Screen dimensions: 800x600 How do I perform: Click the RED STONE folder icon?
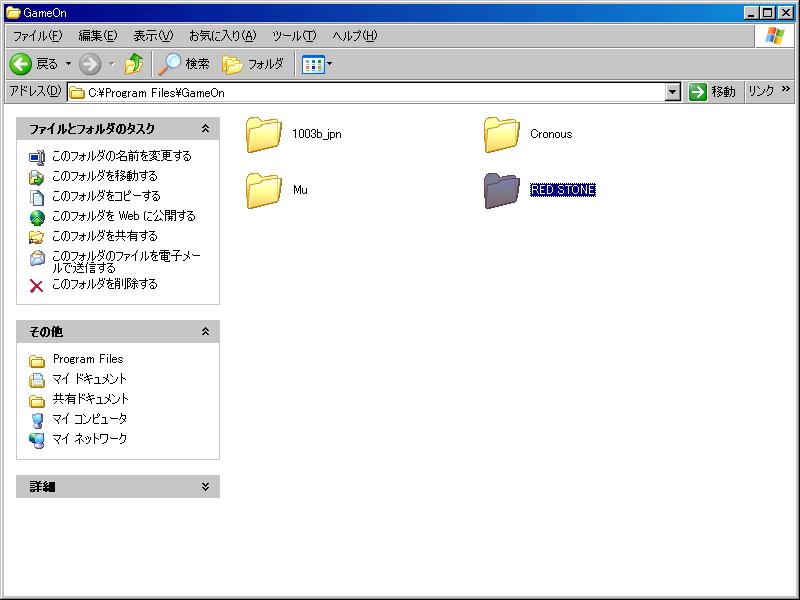point(502,190)
